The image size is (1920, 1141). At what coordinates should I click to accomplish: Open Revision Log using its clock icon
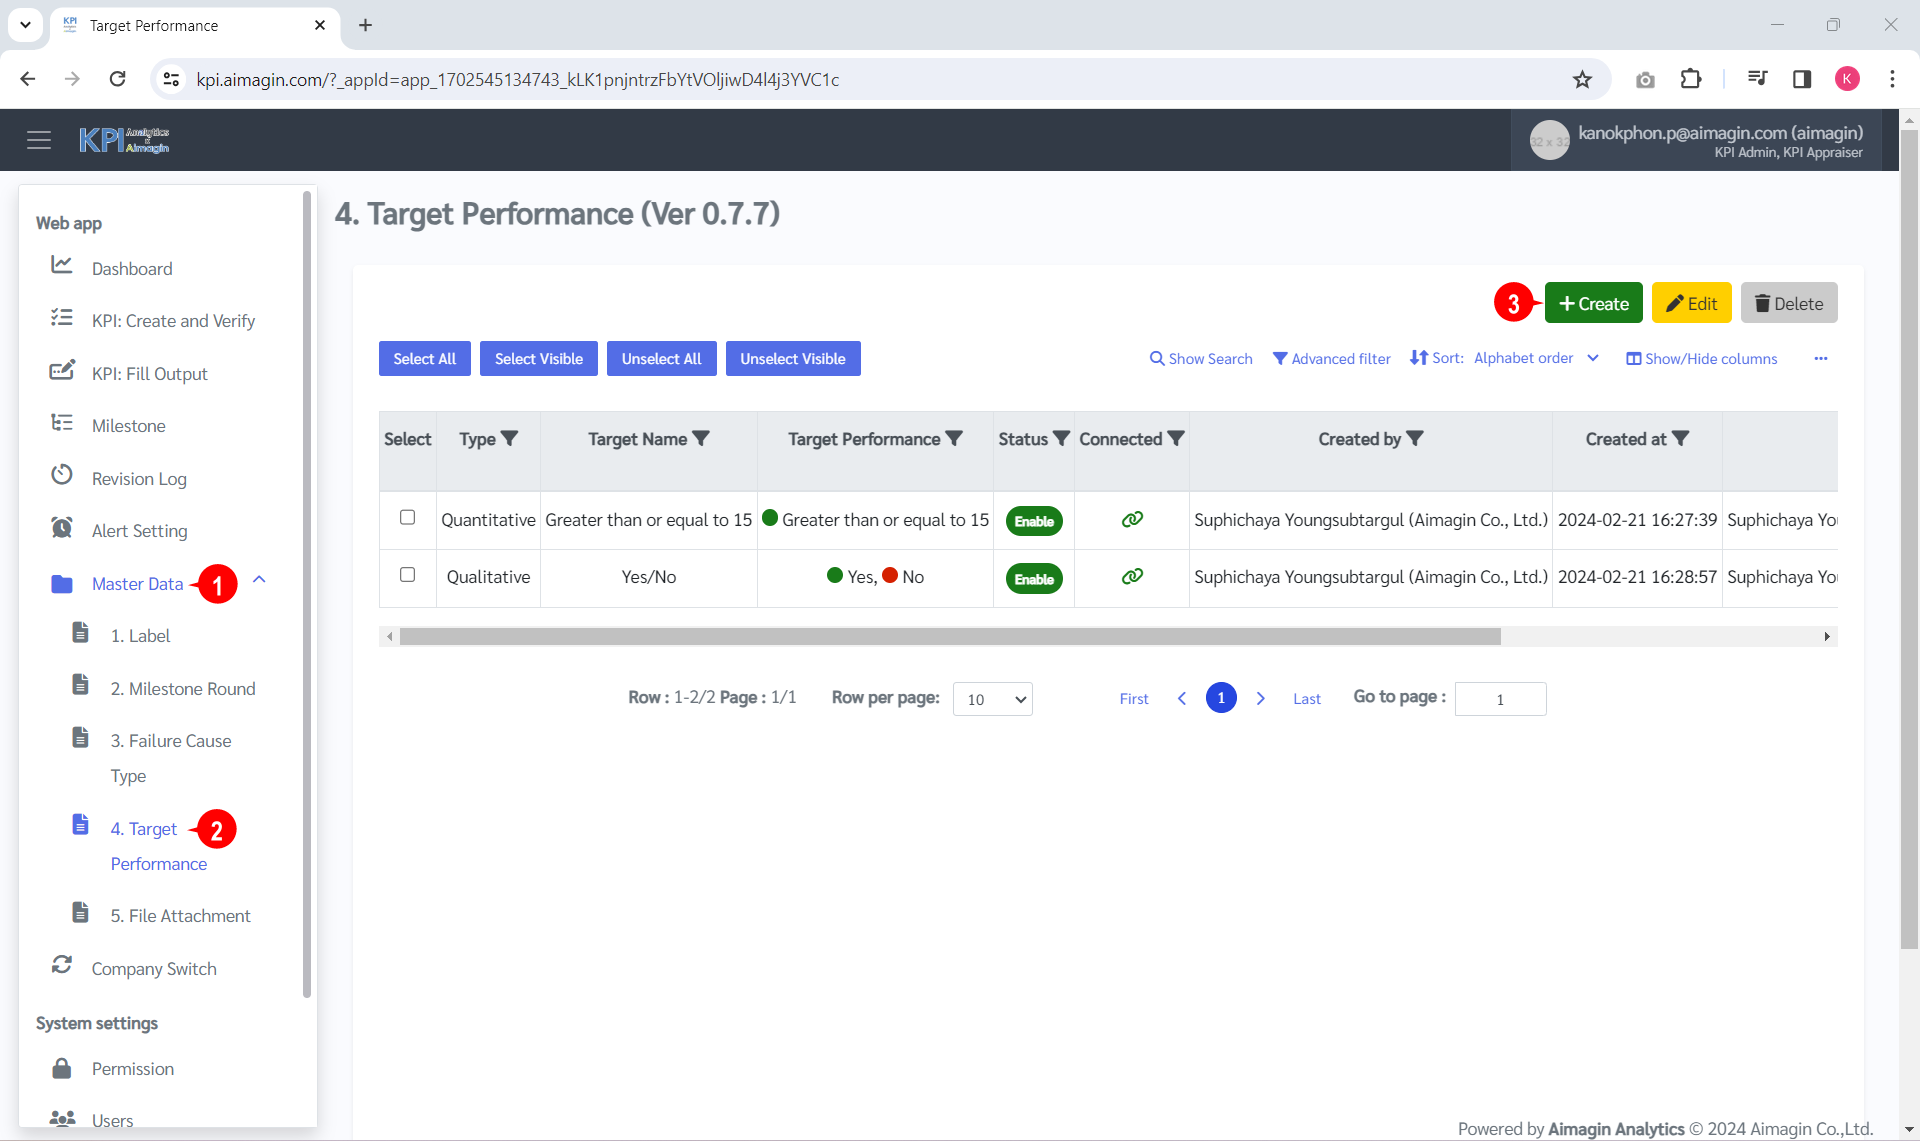(x=62, y=475)
